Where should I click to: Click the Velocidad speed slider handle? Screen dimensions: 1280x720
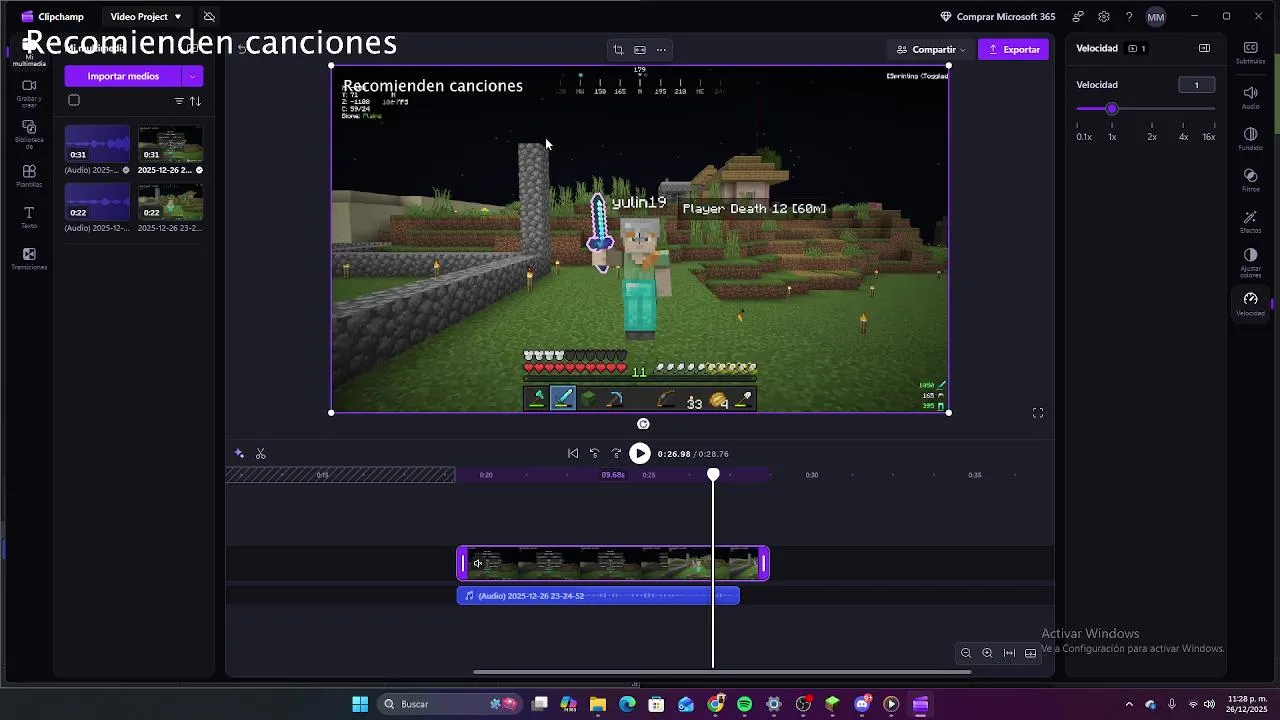(1112, 108)
